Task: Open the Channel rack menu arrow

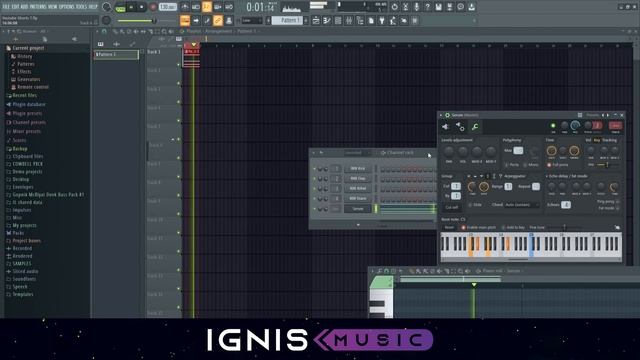Action: pos(313,153)
